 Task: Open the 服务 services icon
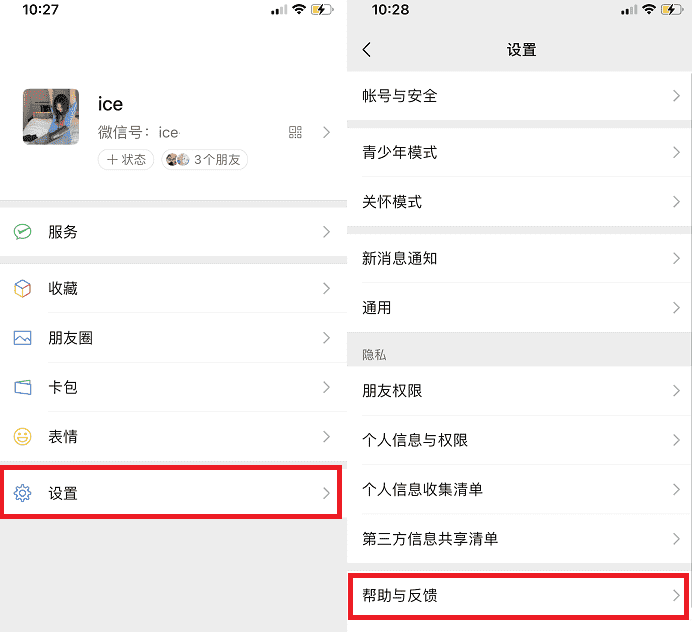tap(23, 232)
